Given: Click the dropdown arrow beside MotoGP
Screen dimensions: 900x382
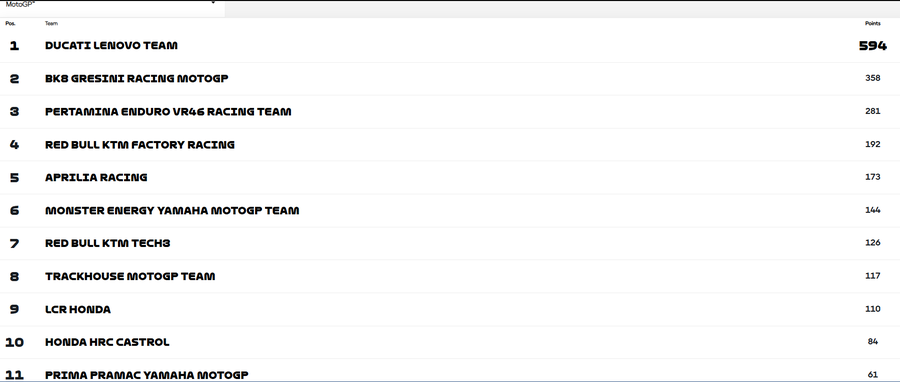Looking at the screenshot, I should pos(213,2).
